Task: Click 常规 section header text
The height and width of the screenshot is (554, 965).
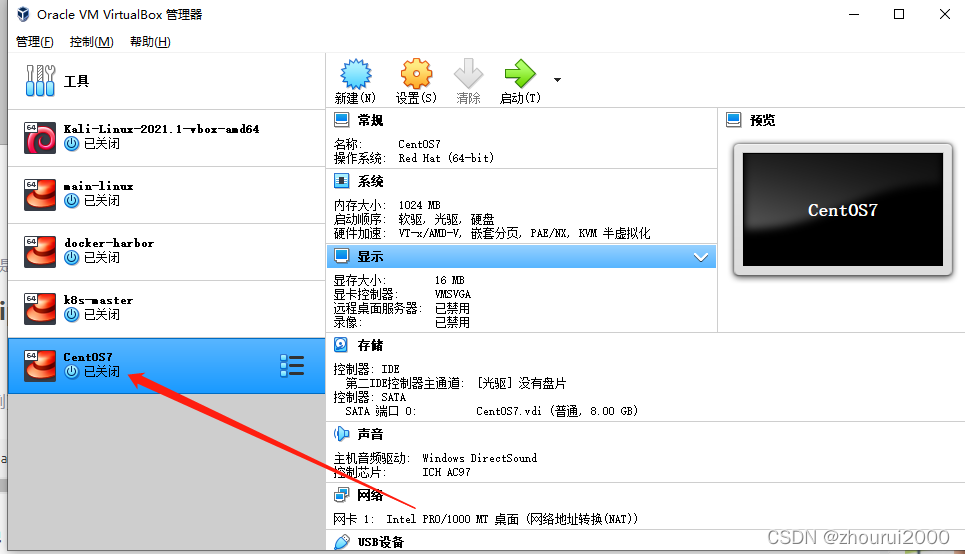Action: click(x=370, y=120)
